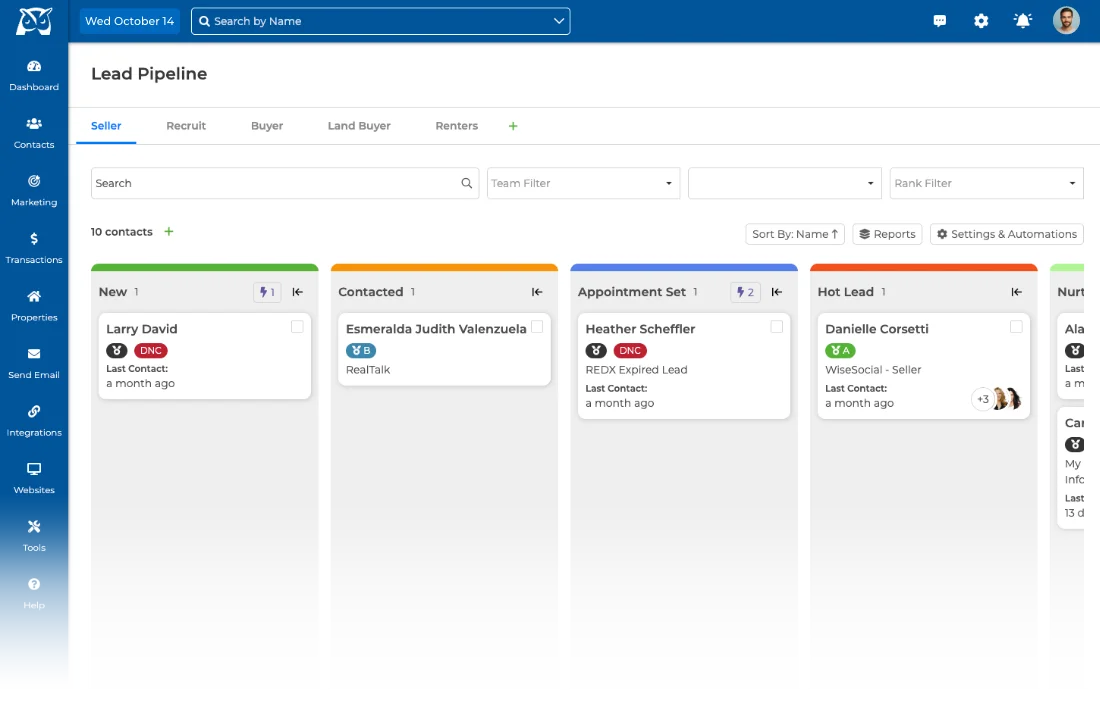The height and width of the screenshot is (702, 1100).
Task: Switch to the Seller tab
Action: click(106, 126)
